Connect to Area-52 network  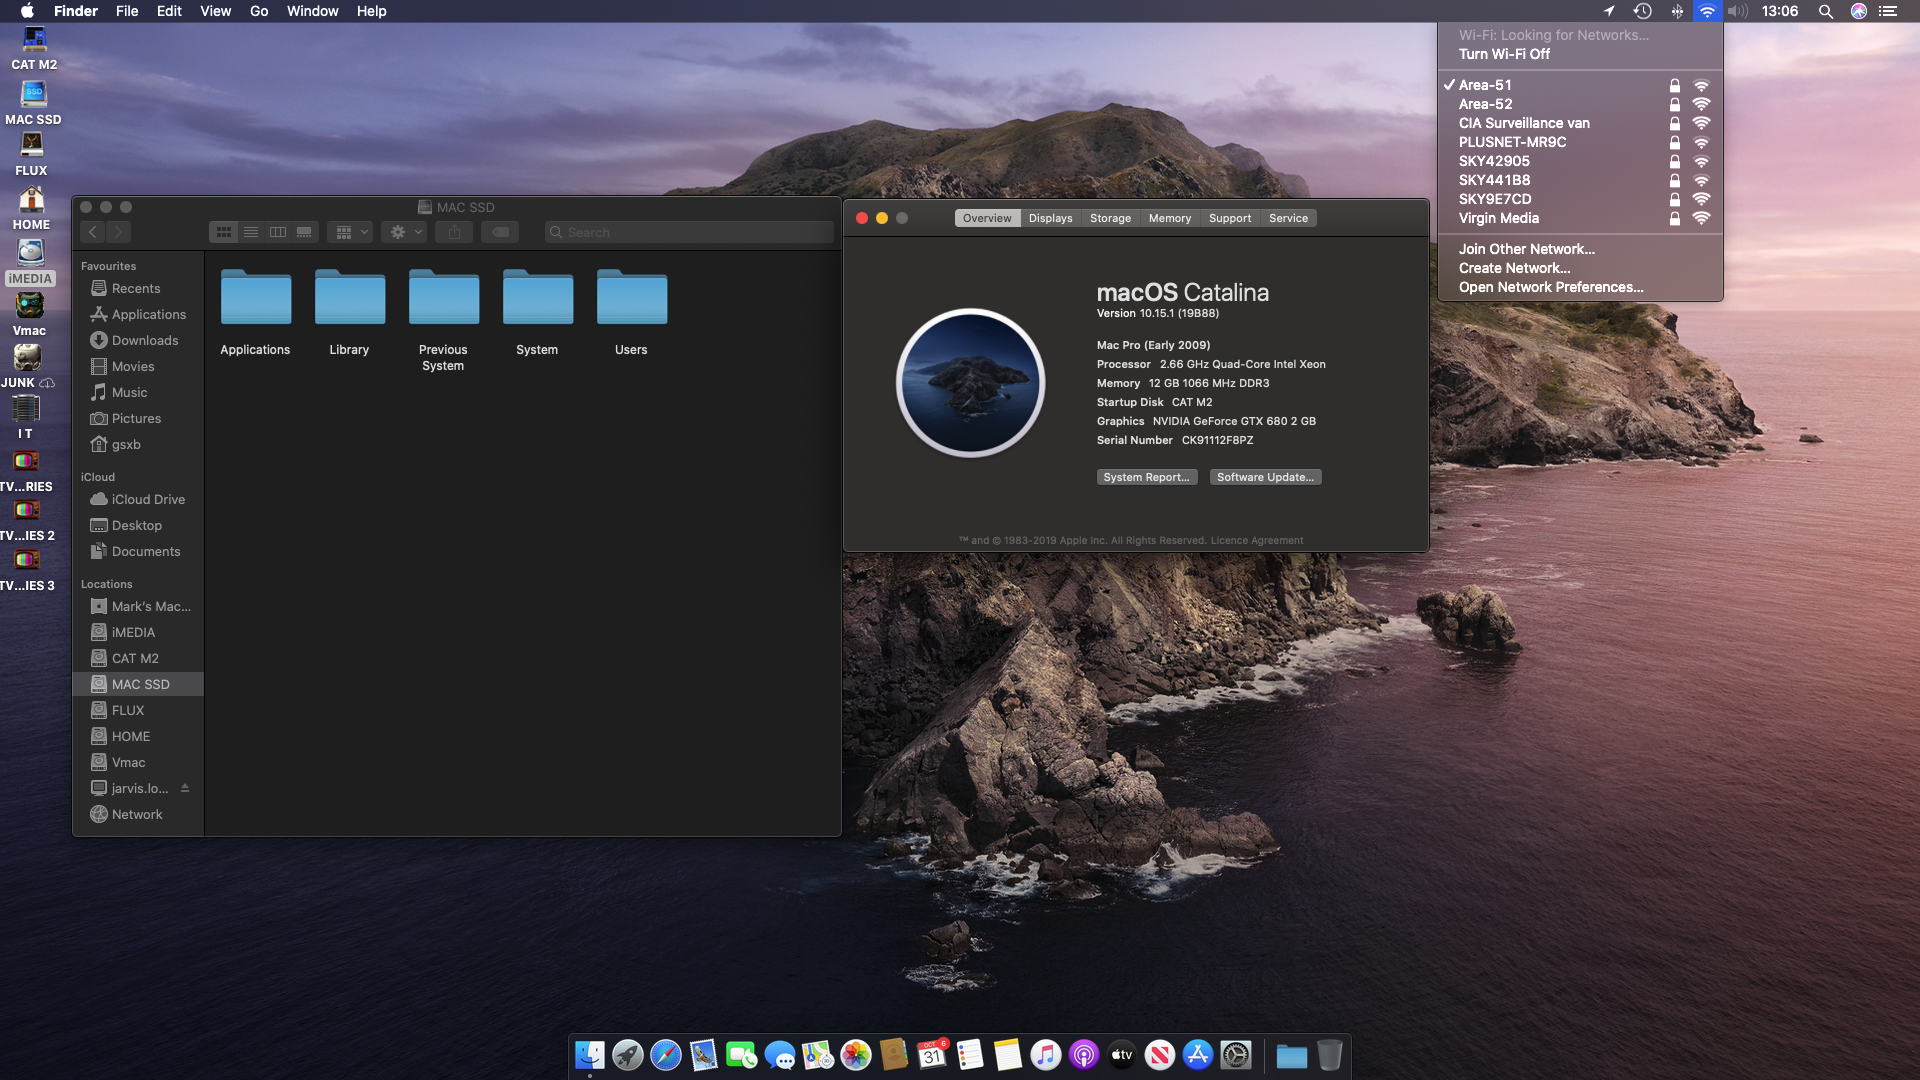(1580, 104)
